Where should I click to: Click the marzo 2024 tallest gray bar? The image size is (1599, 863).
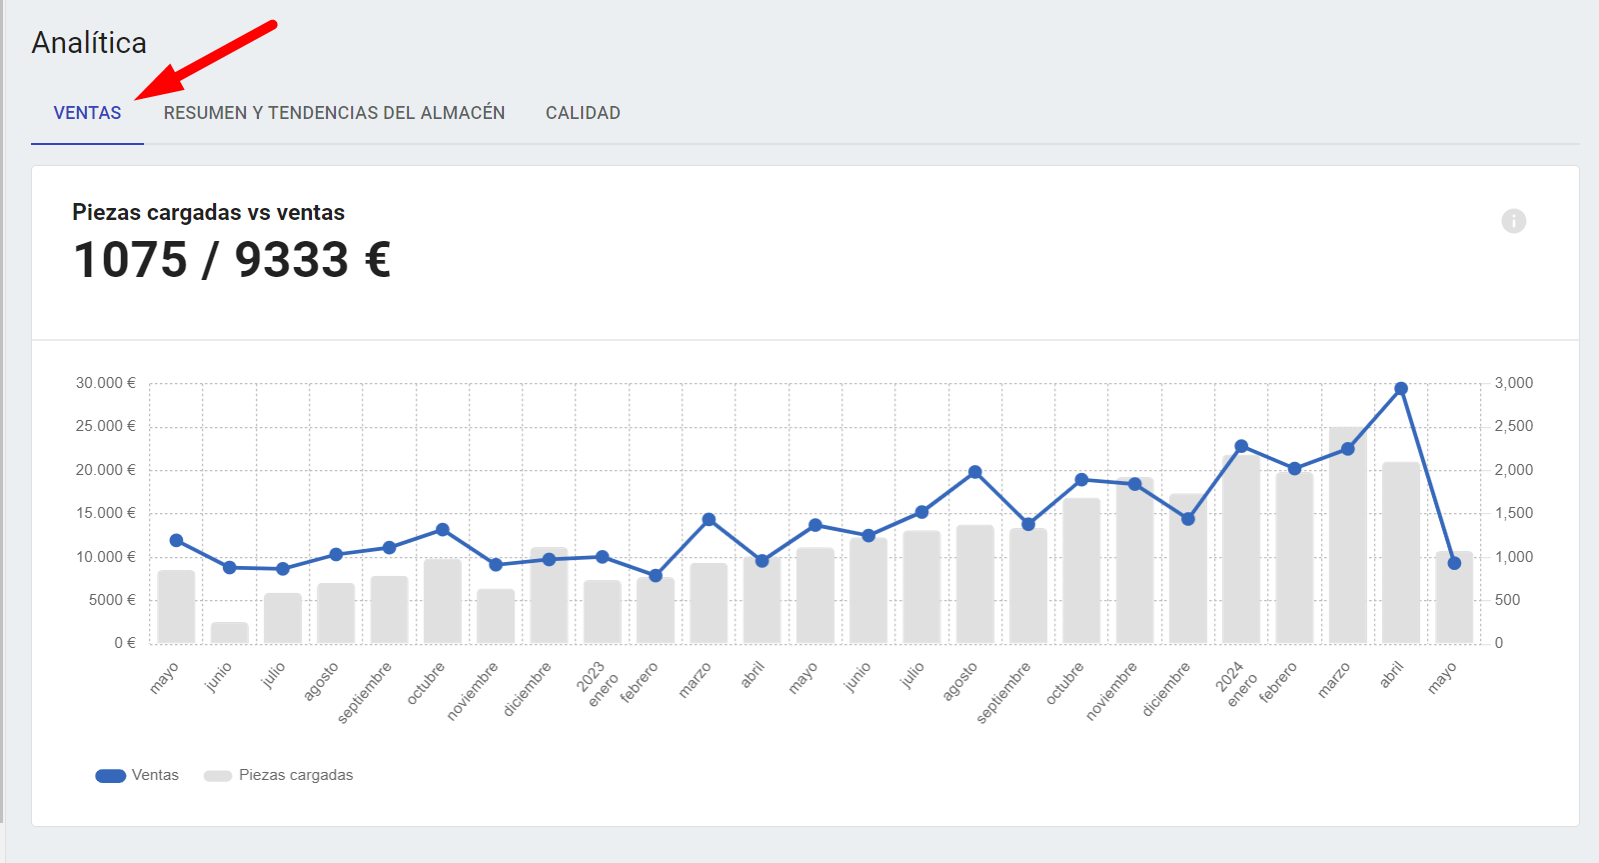(1347, 535)
